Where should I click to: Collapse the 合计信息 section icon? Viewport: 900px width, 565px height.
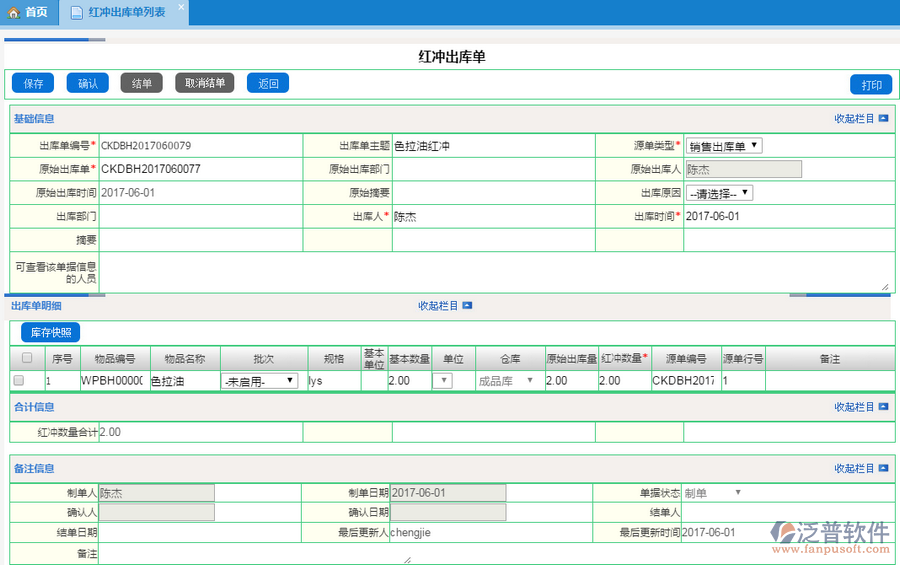[x=883, y=407]
